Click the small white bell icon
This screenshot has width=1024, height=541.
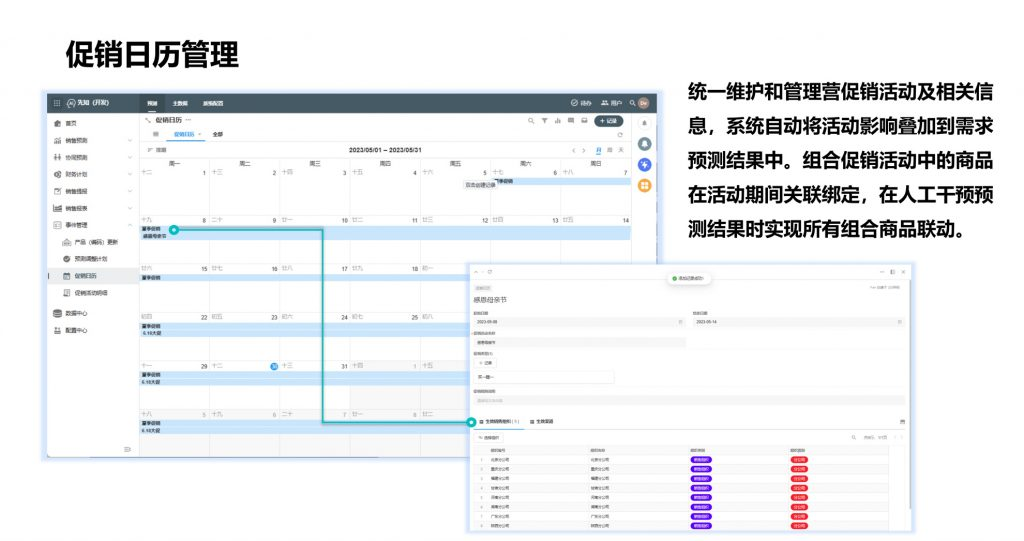pyautogui.click(x=645, y=123)
